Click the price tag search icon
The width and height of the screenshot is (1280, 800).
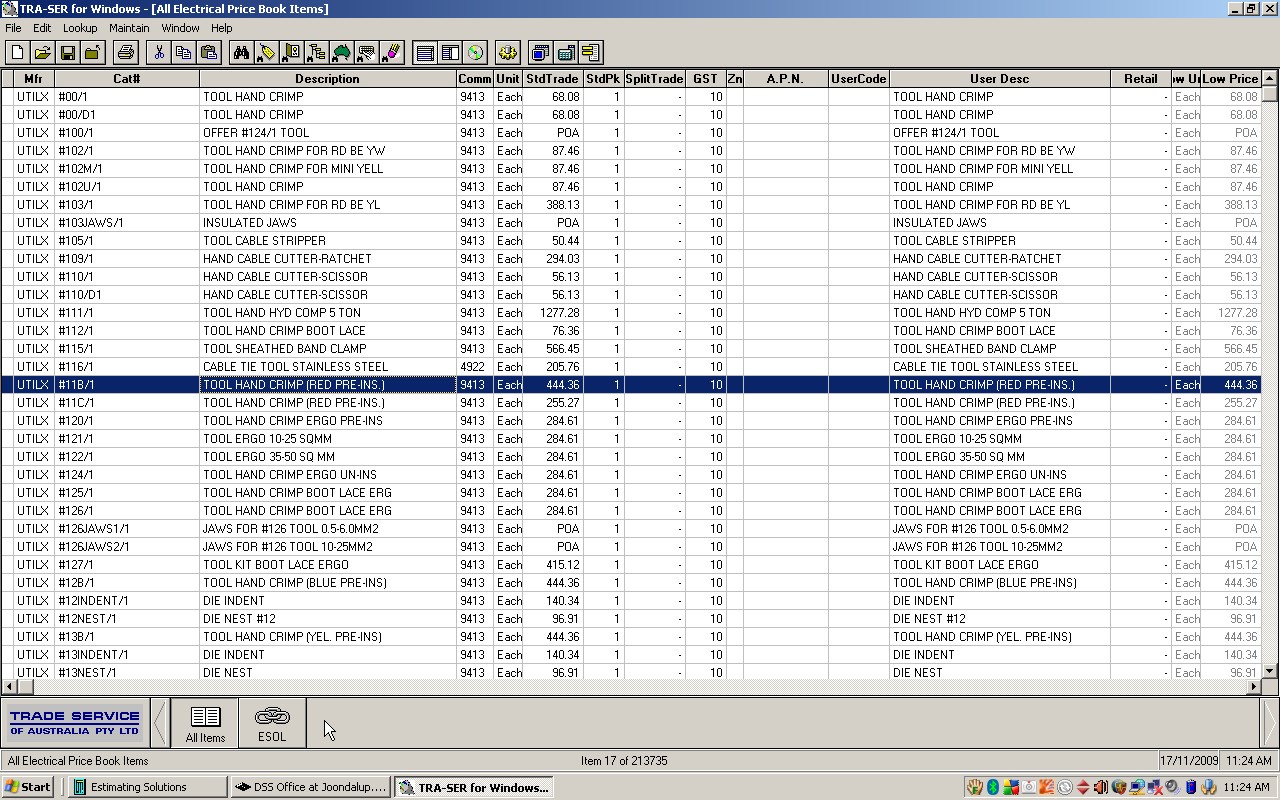(266, 53)
